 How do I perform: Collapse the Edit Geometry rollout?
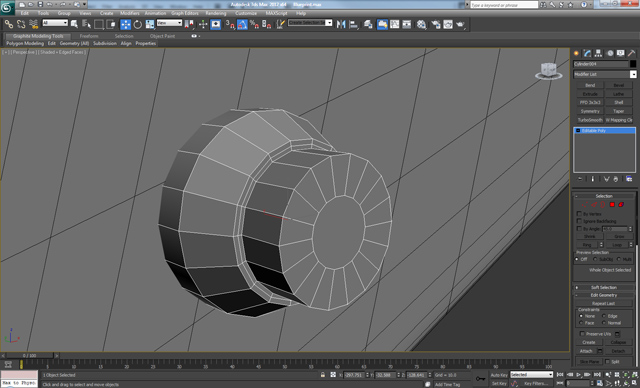click(x=604, y=295)
